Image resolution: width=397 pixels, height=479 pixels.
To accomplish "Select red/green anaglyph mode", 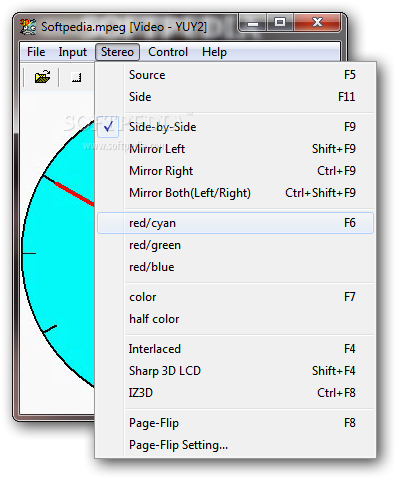I will point(235,245).
